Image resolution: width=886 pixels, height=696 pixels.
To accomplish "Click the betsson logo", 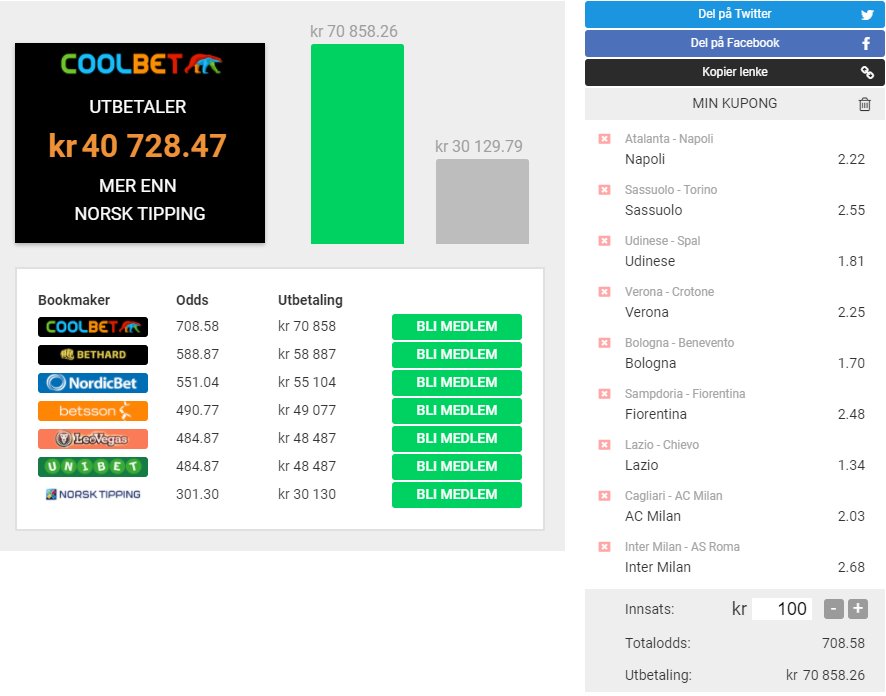I will [93, 411].
